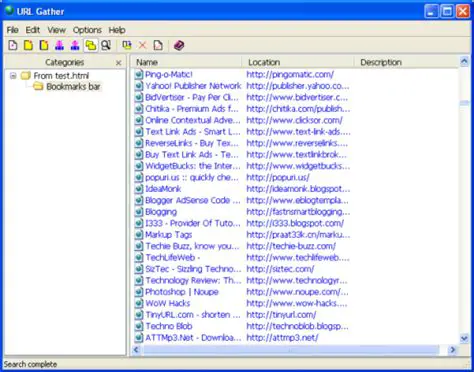Click the http://siztec.com/ location
The width and height of the screenshot is (474, 372).
[280, 269]
